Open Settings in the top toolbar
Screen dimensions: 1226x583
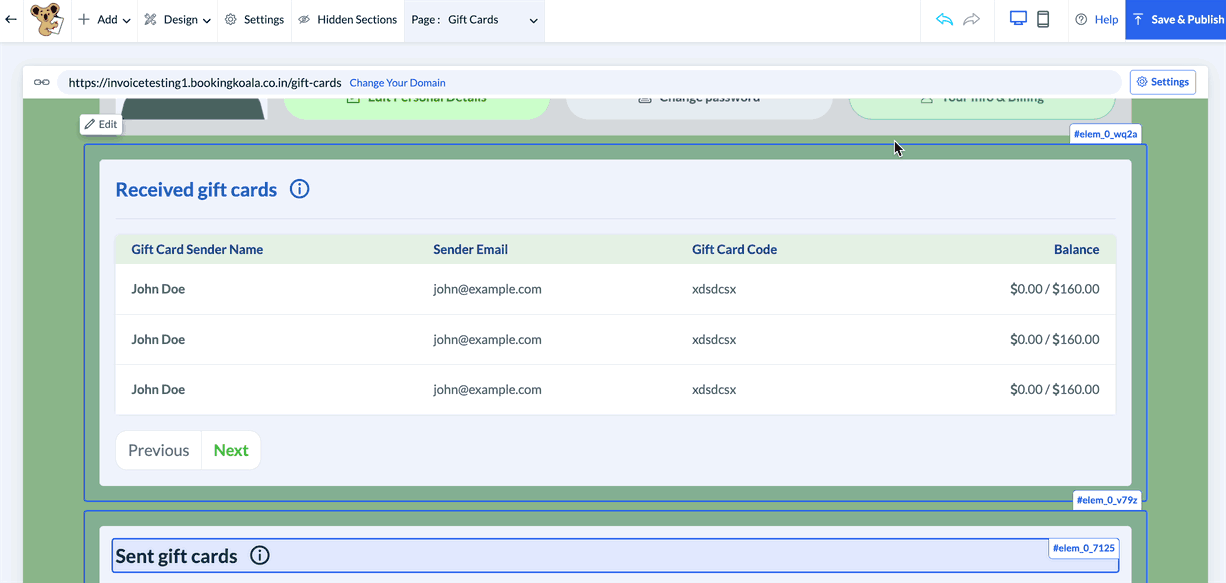[254, 20]
